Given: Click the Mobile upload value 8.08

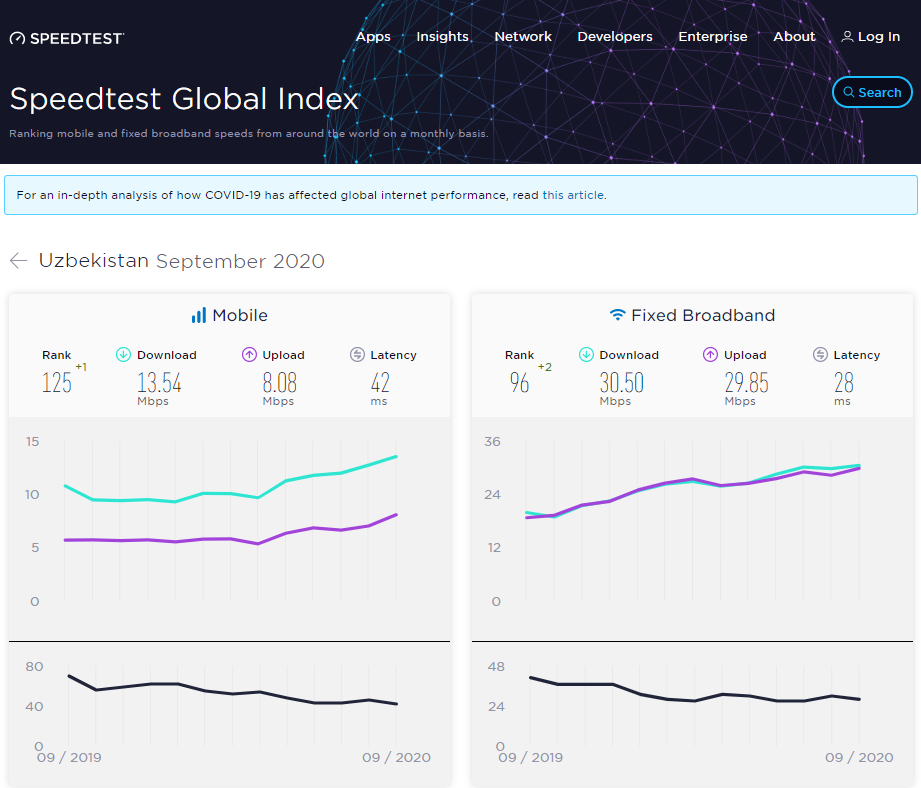Looking at the screenshot, I should (x=280, y=383).
